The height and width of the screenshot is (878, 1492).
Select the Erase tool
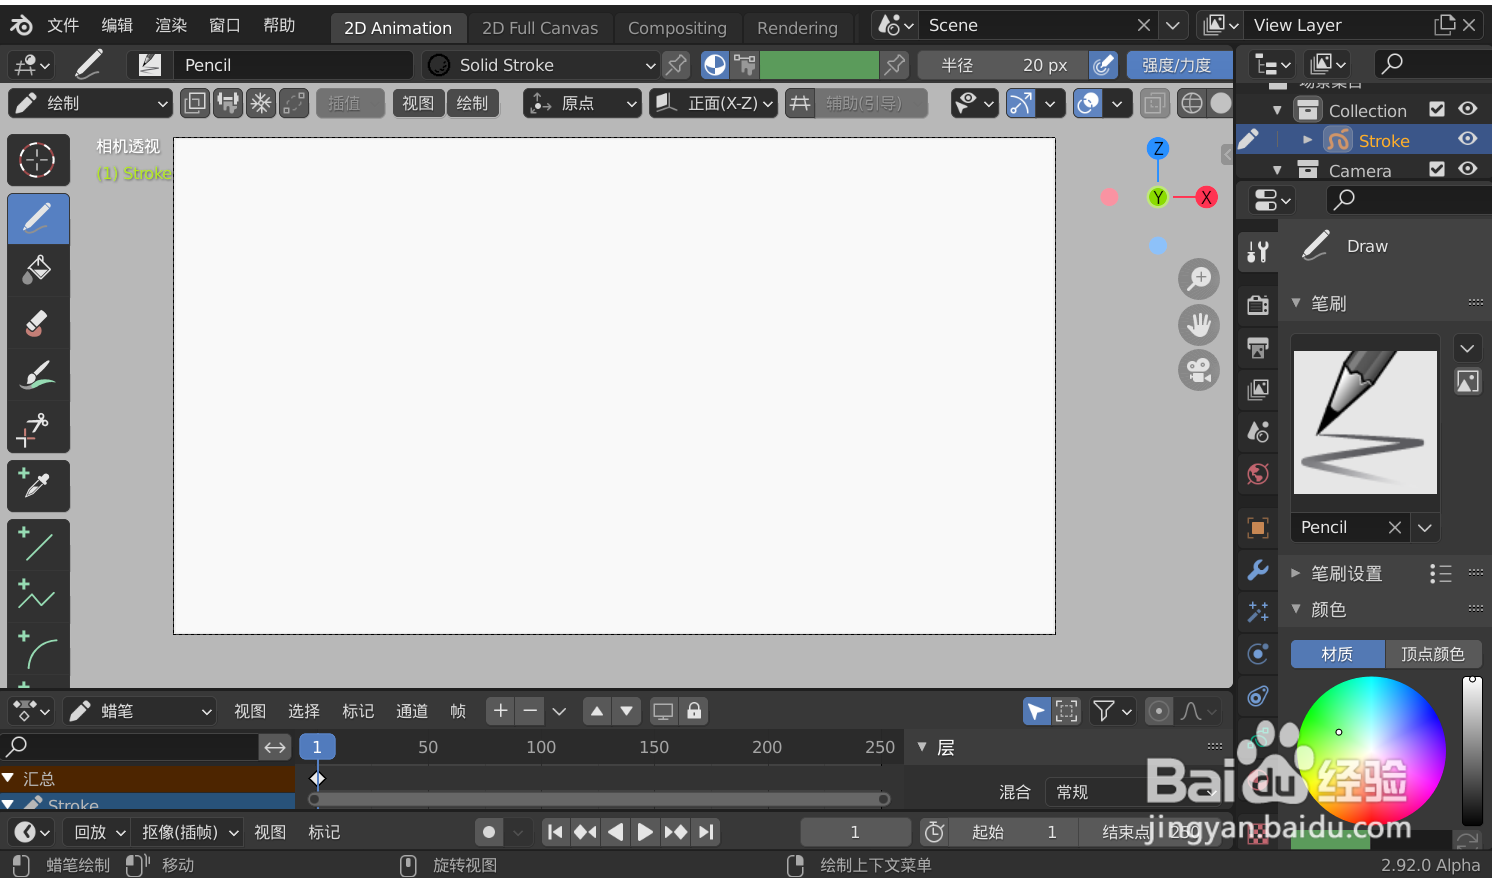click(38, 322)
